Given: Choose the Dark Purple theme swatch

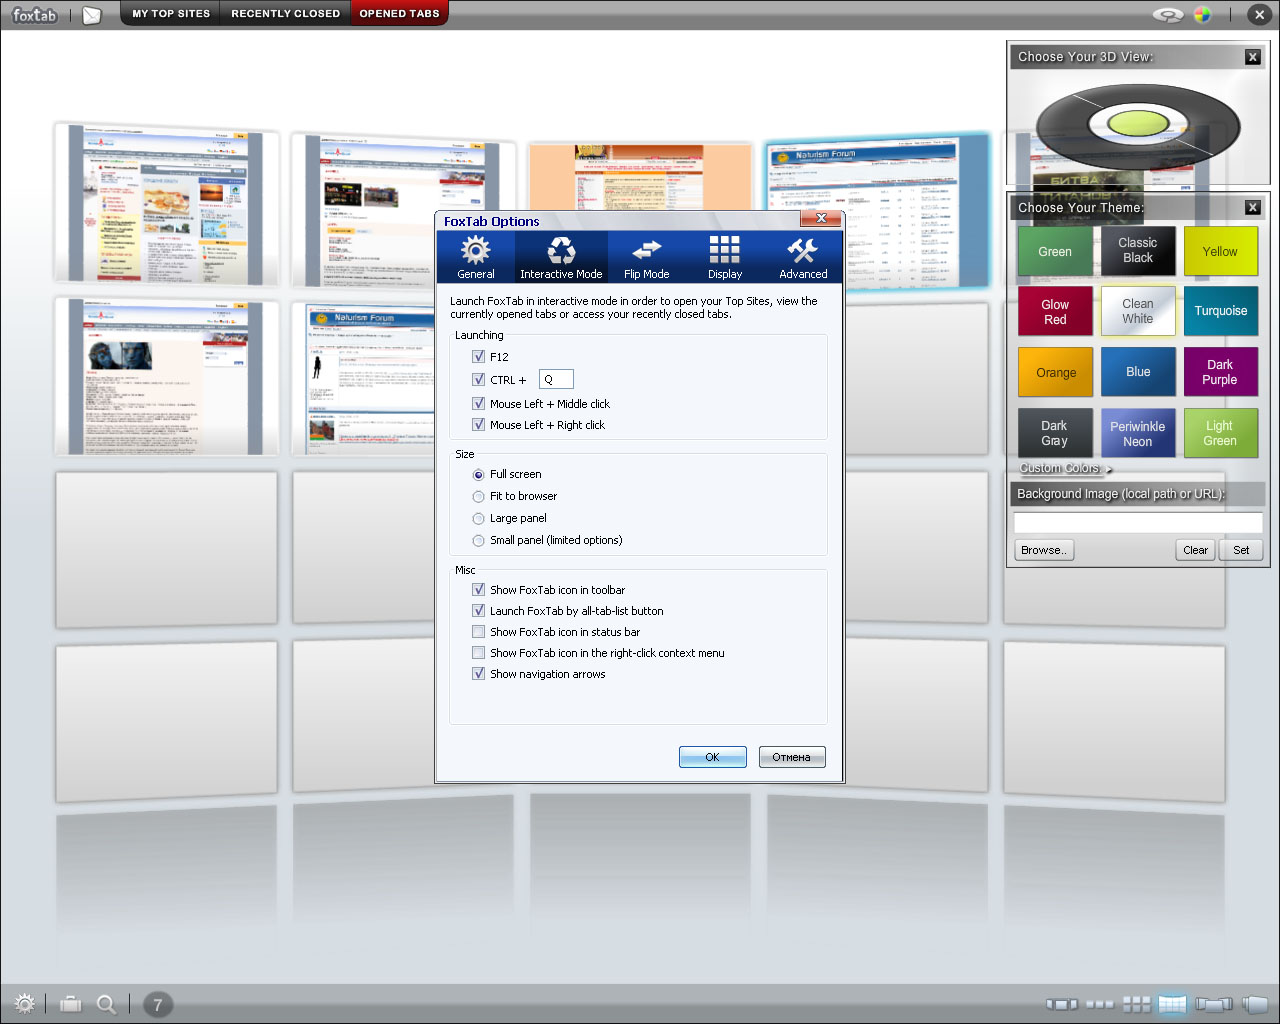Looking at the screenshot, I should pyautogui.click(x=1220, y=372).
